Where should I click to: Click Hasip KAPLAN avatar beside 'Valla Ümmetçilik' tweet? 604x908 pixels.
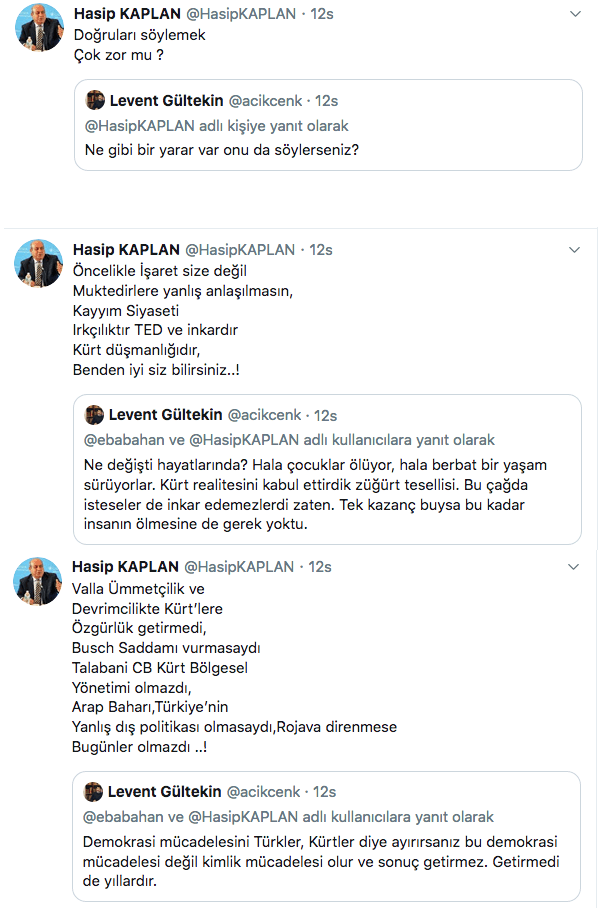point(38,581)
